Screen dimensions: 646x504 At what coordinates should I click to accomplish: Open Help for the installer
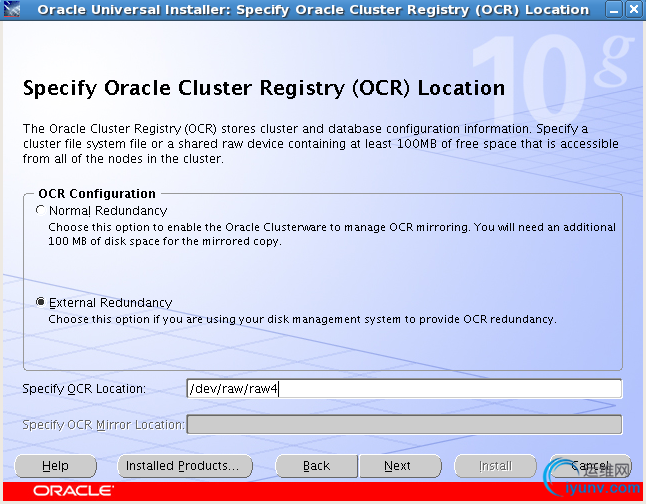56,466
